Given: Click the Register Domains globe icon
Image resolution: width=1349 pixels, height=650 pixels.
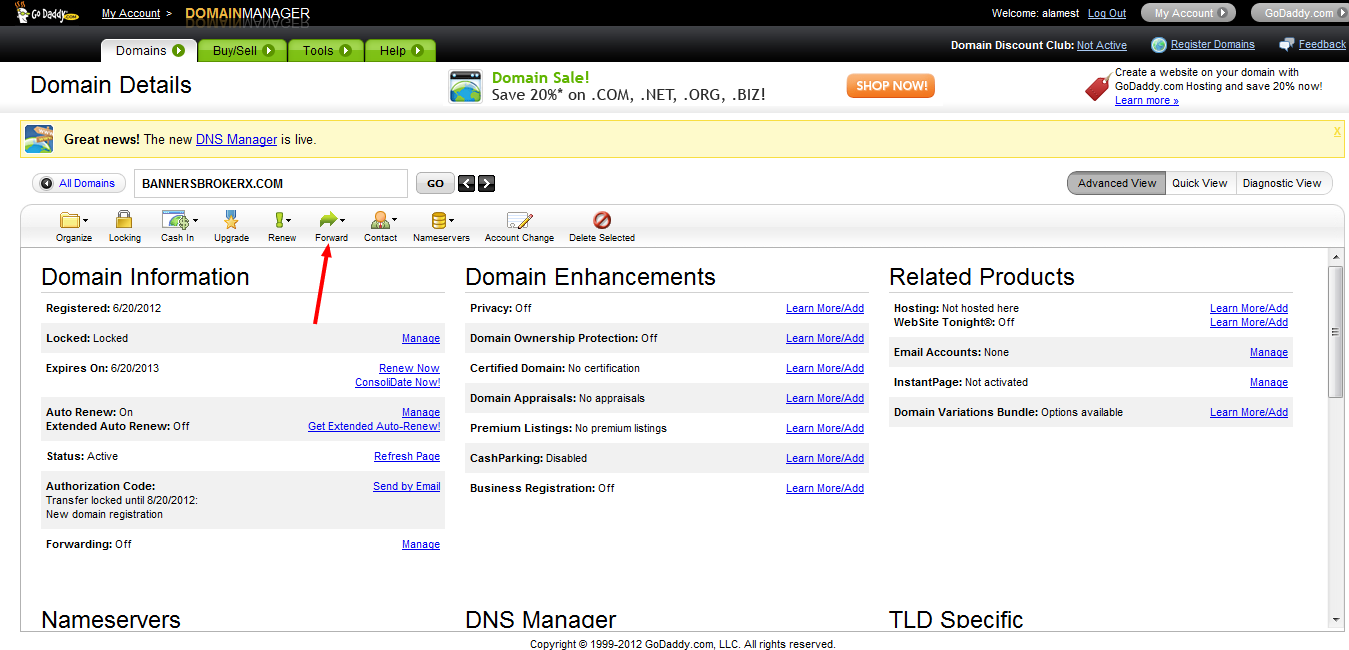Looking at the screenshot, I should click(x=1159, y=45).
